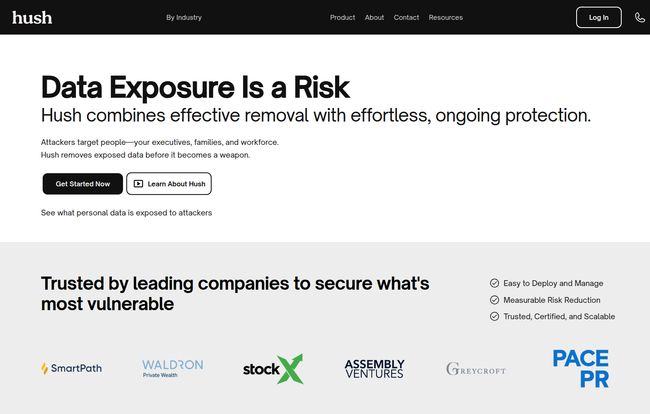Screen dimensions: 650x414
Task: Go to the About page
Action: click(x=374, y=17)
